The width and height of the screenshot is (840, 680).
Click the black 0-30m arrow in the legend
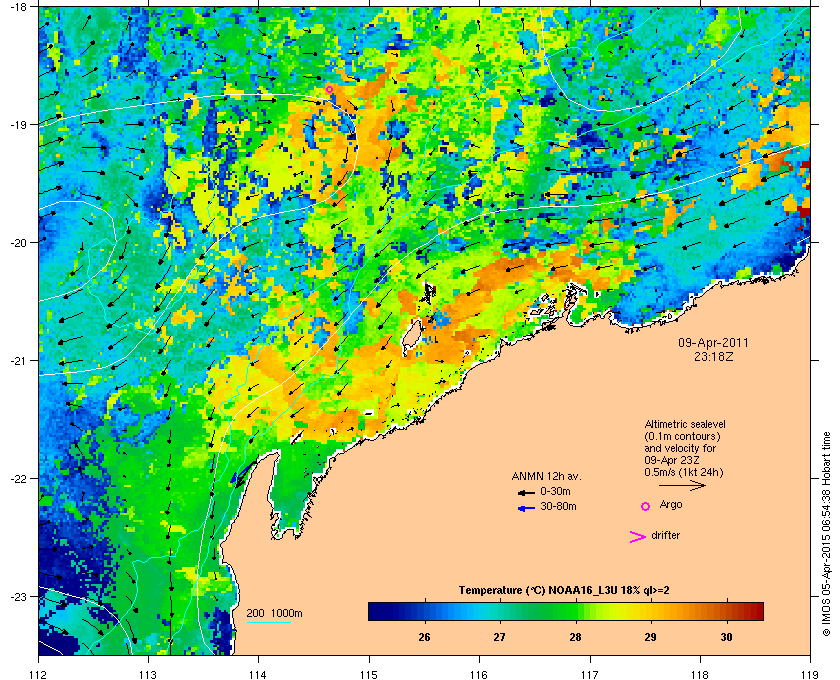click(526, 492)
